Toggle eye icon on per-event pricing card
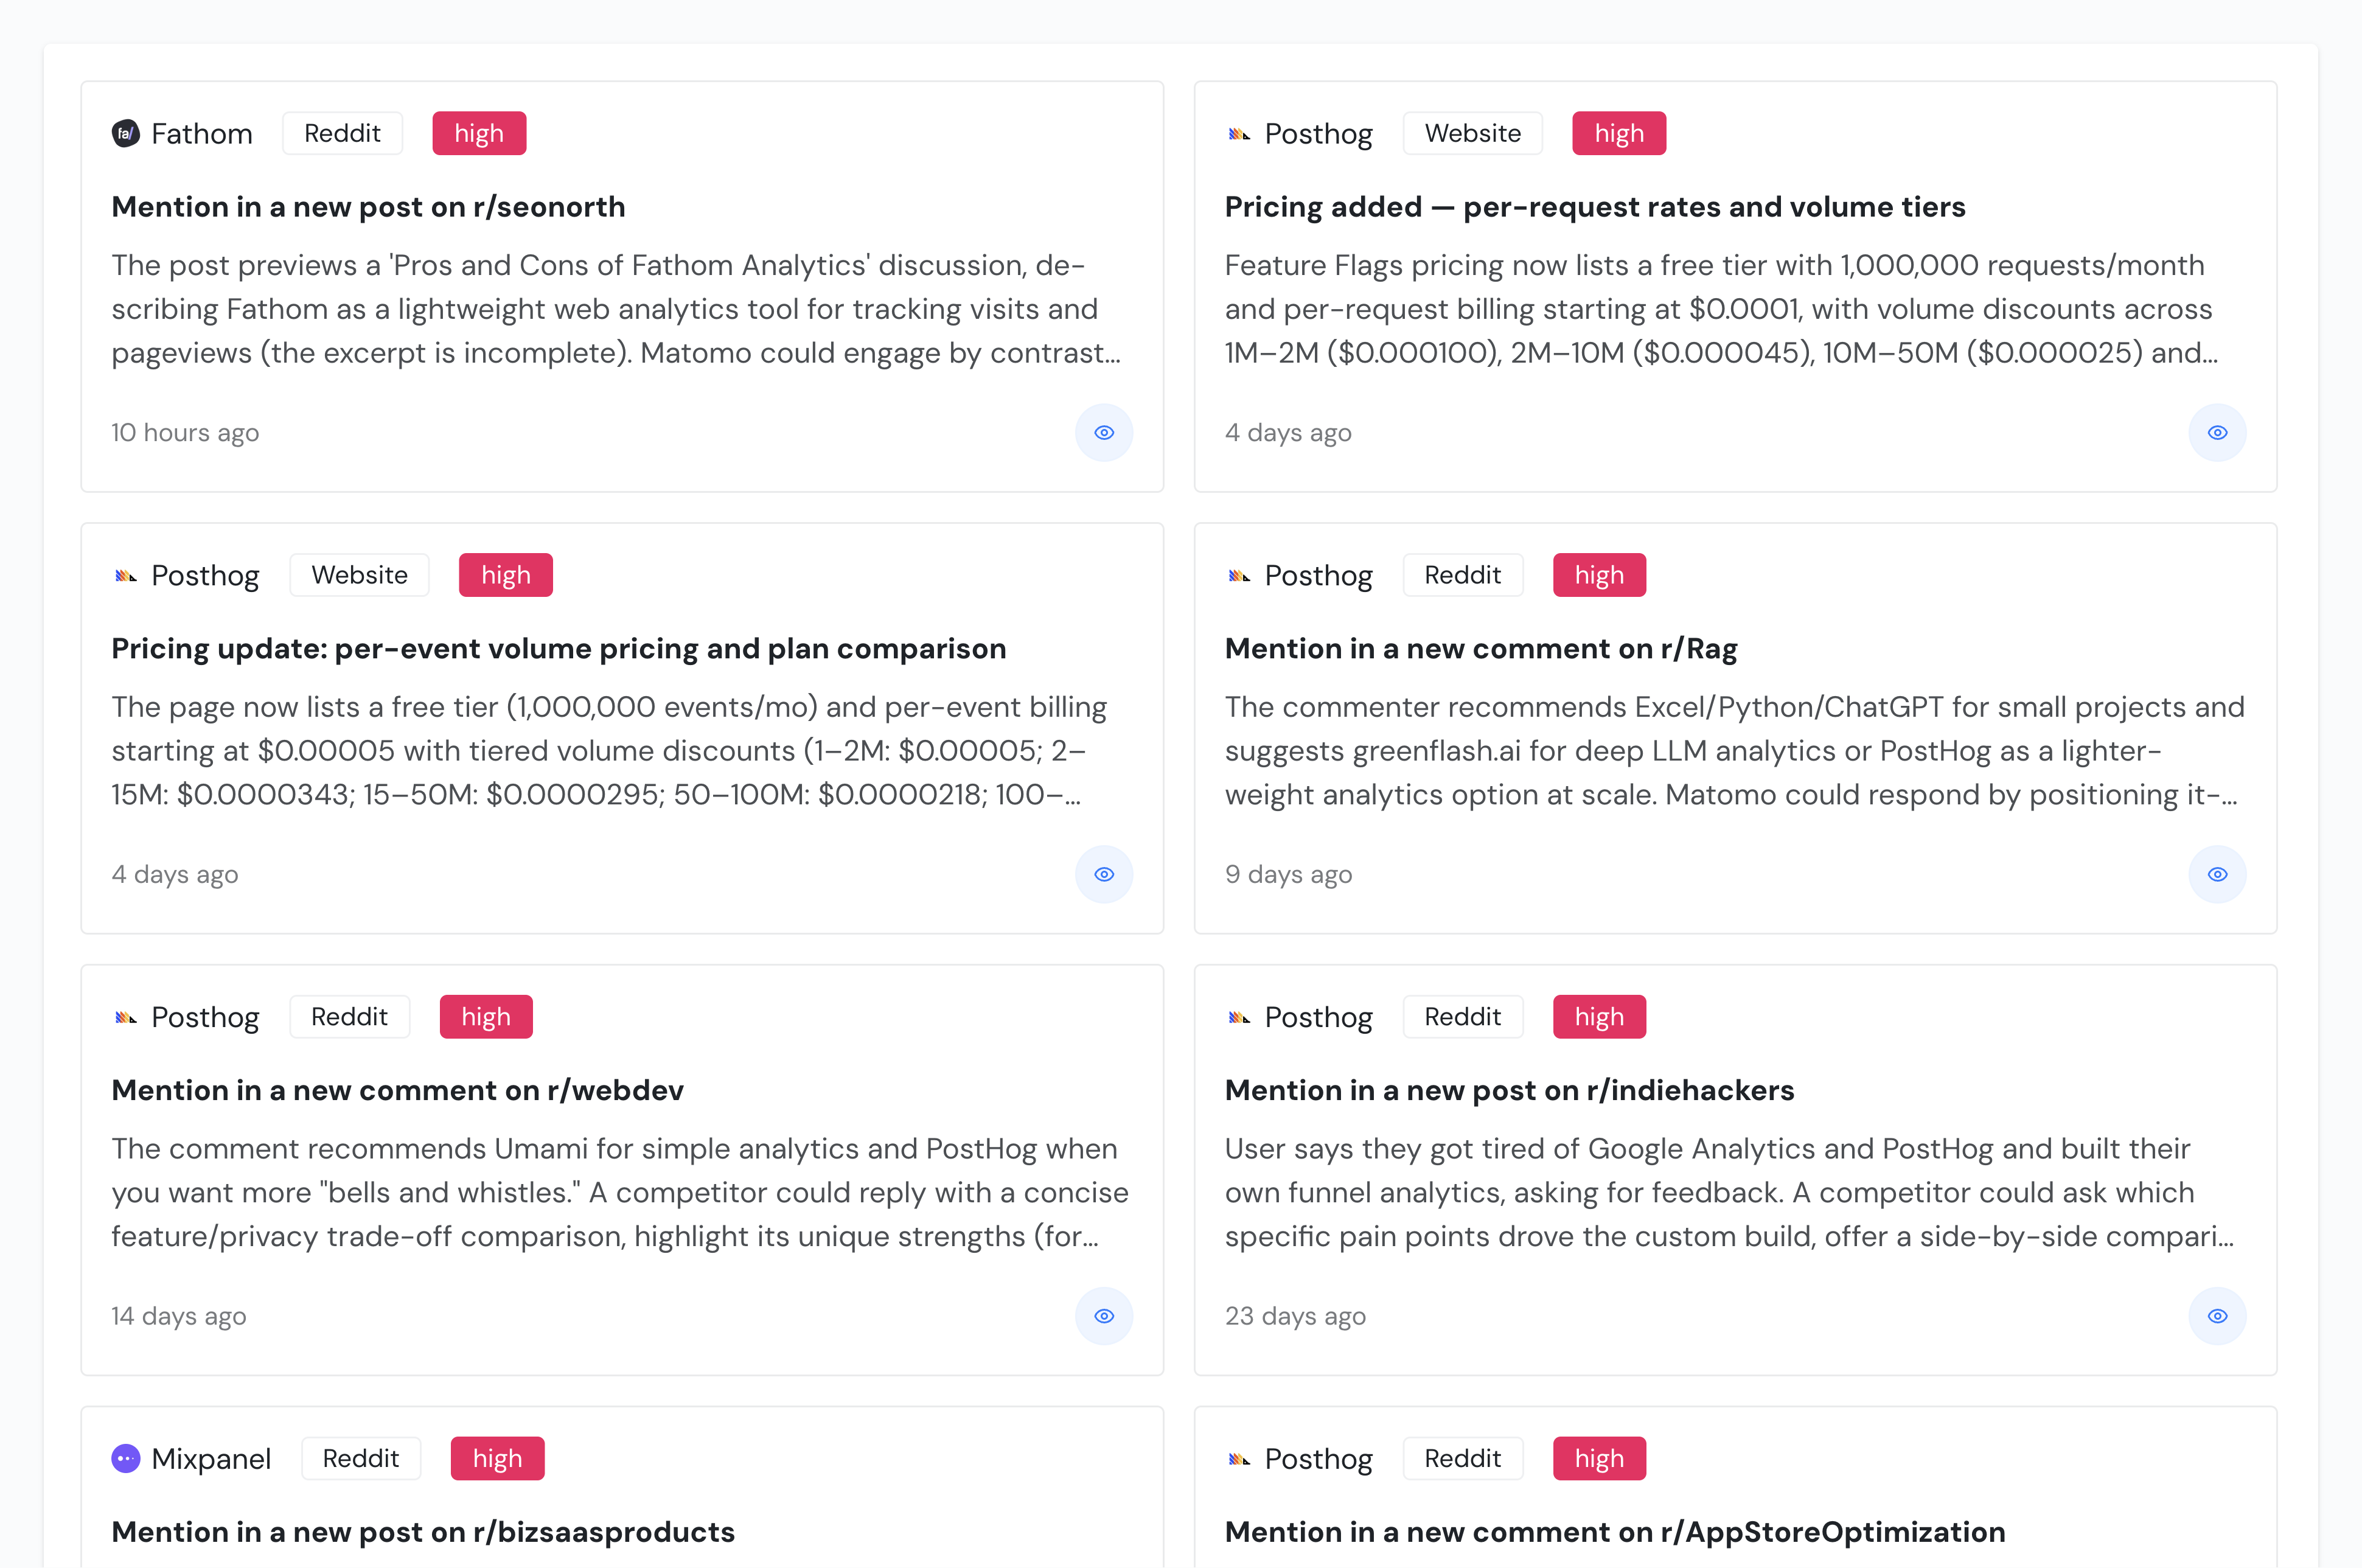The height and width of the screenshot is (1568, 2362). [x=1104, y=875]
